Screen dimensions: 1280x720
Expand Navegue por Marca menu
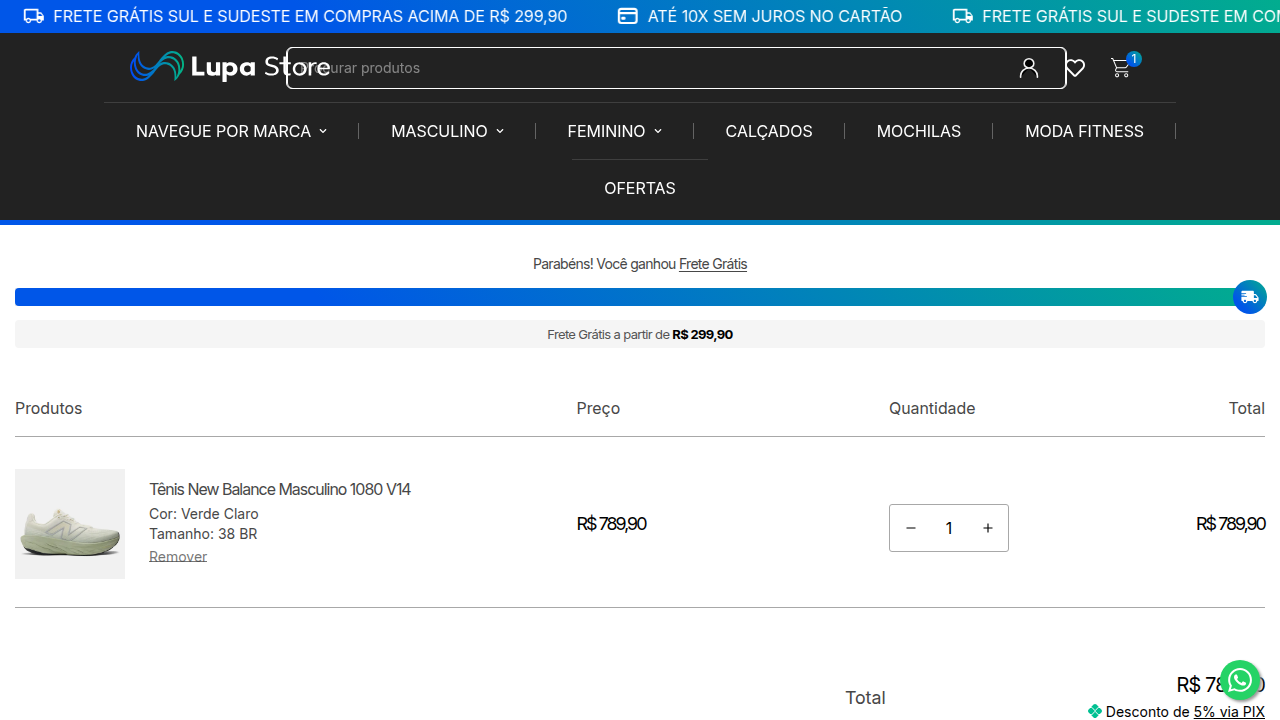231,131
